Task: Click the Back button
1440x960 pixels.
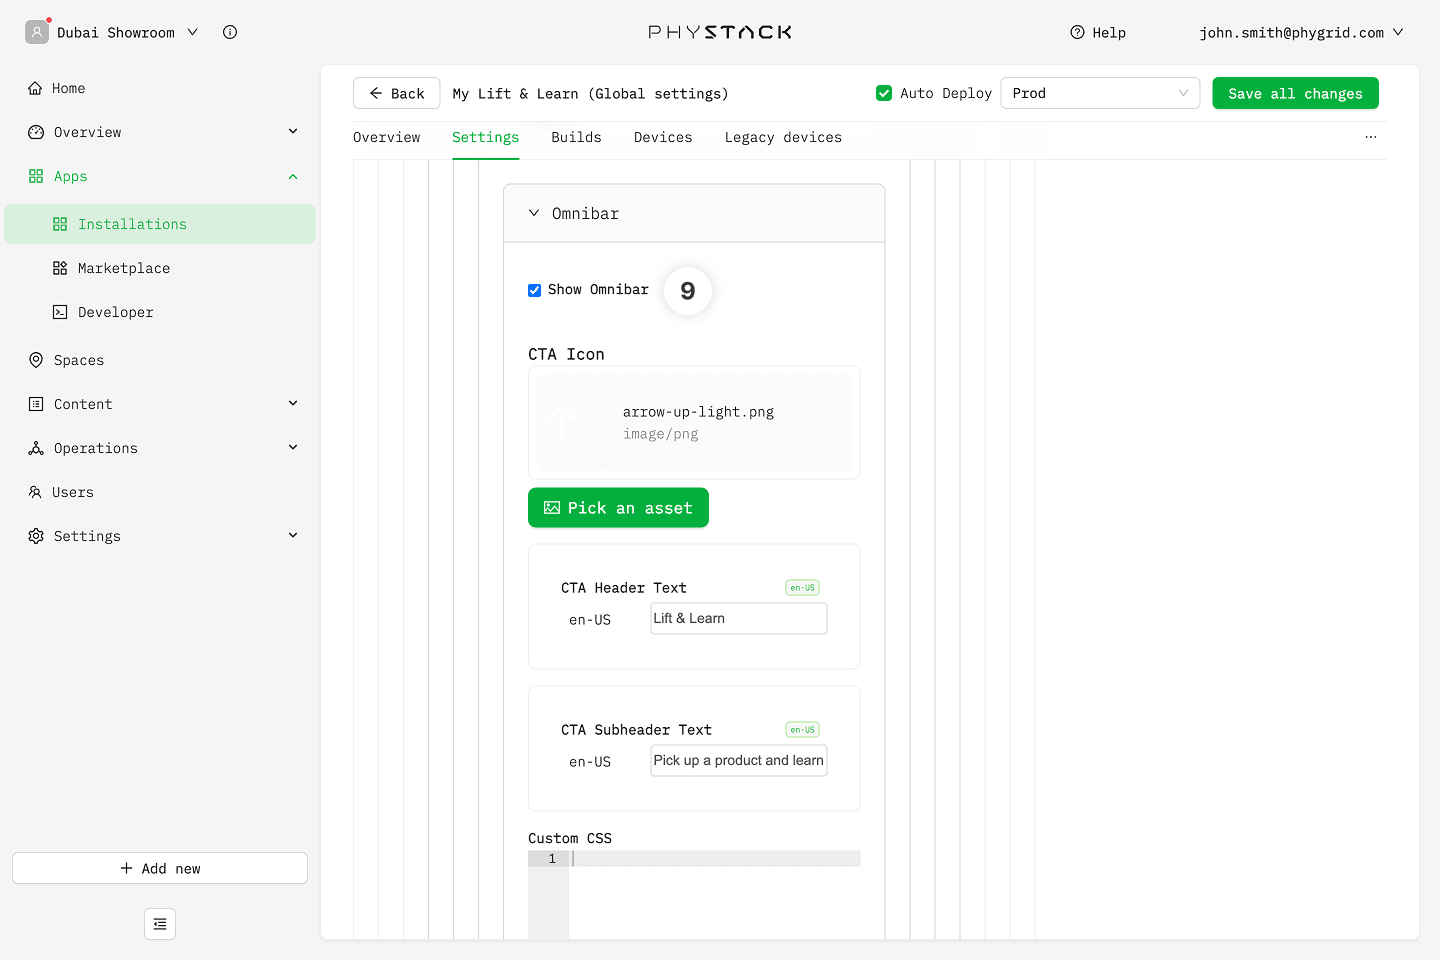Action: (x=396, y=93)
